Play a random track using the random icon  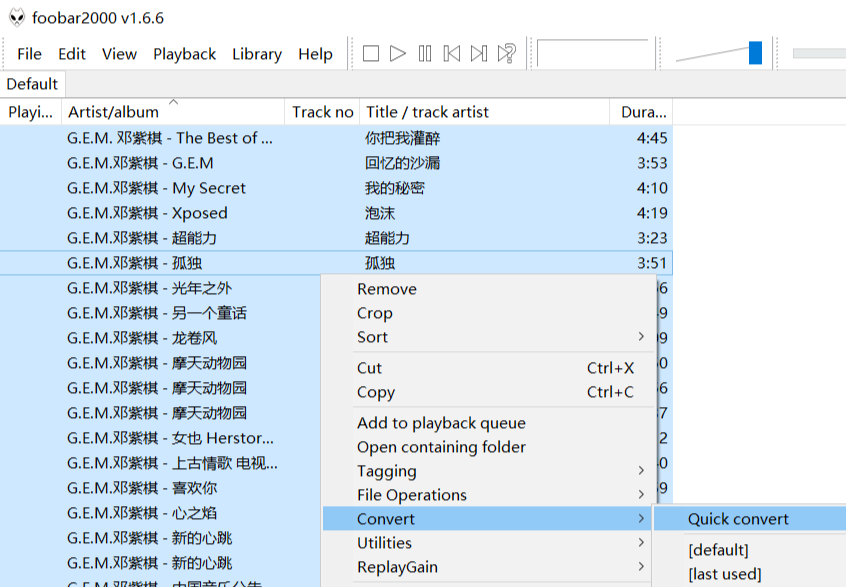pyautogui.click(x=506, y=55)
